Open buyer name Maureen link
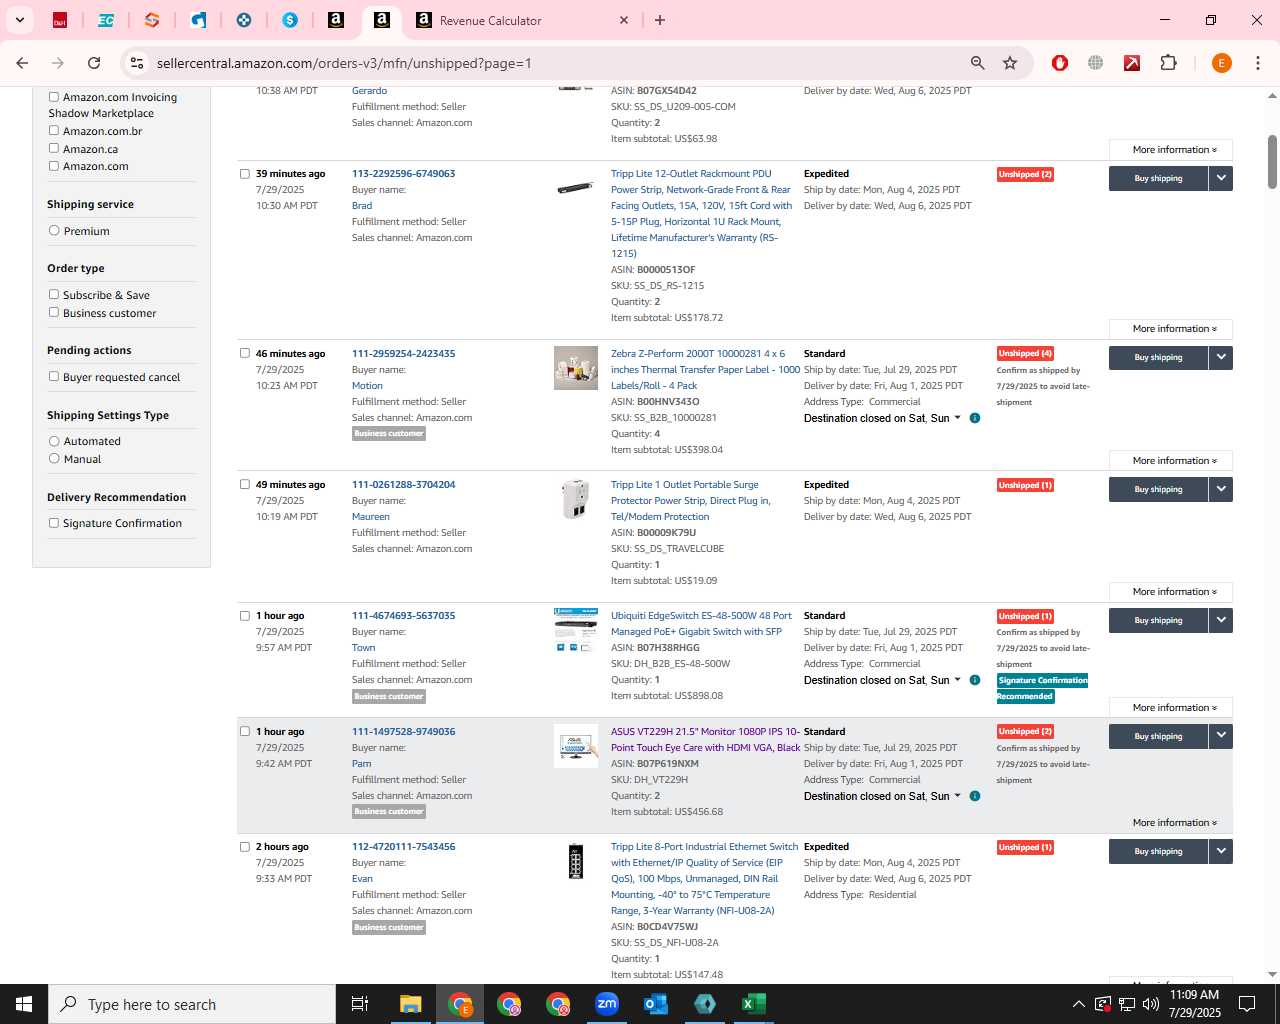The image size is (1280, 1024). click(371, 517)
